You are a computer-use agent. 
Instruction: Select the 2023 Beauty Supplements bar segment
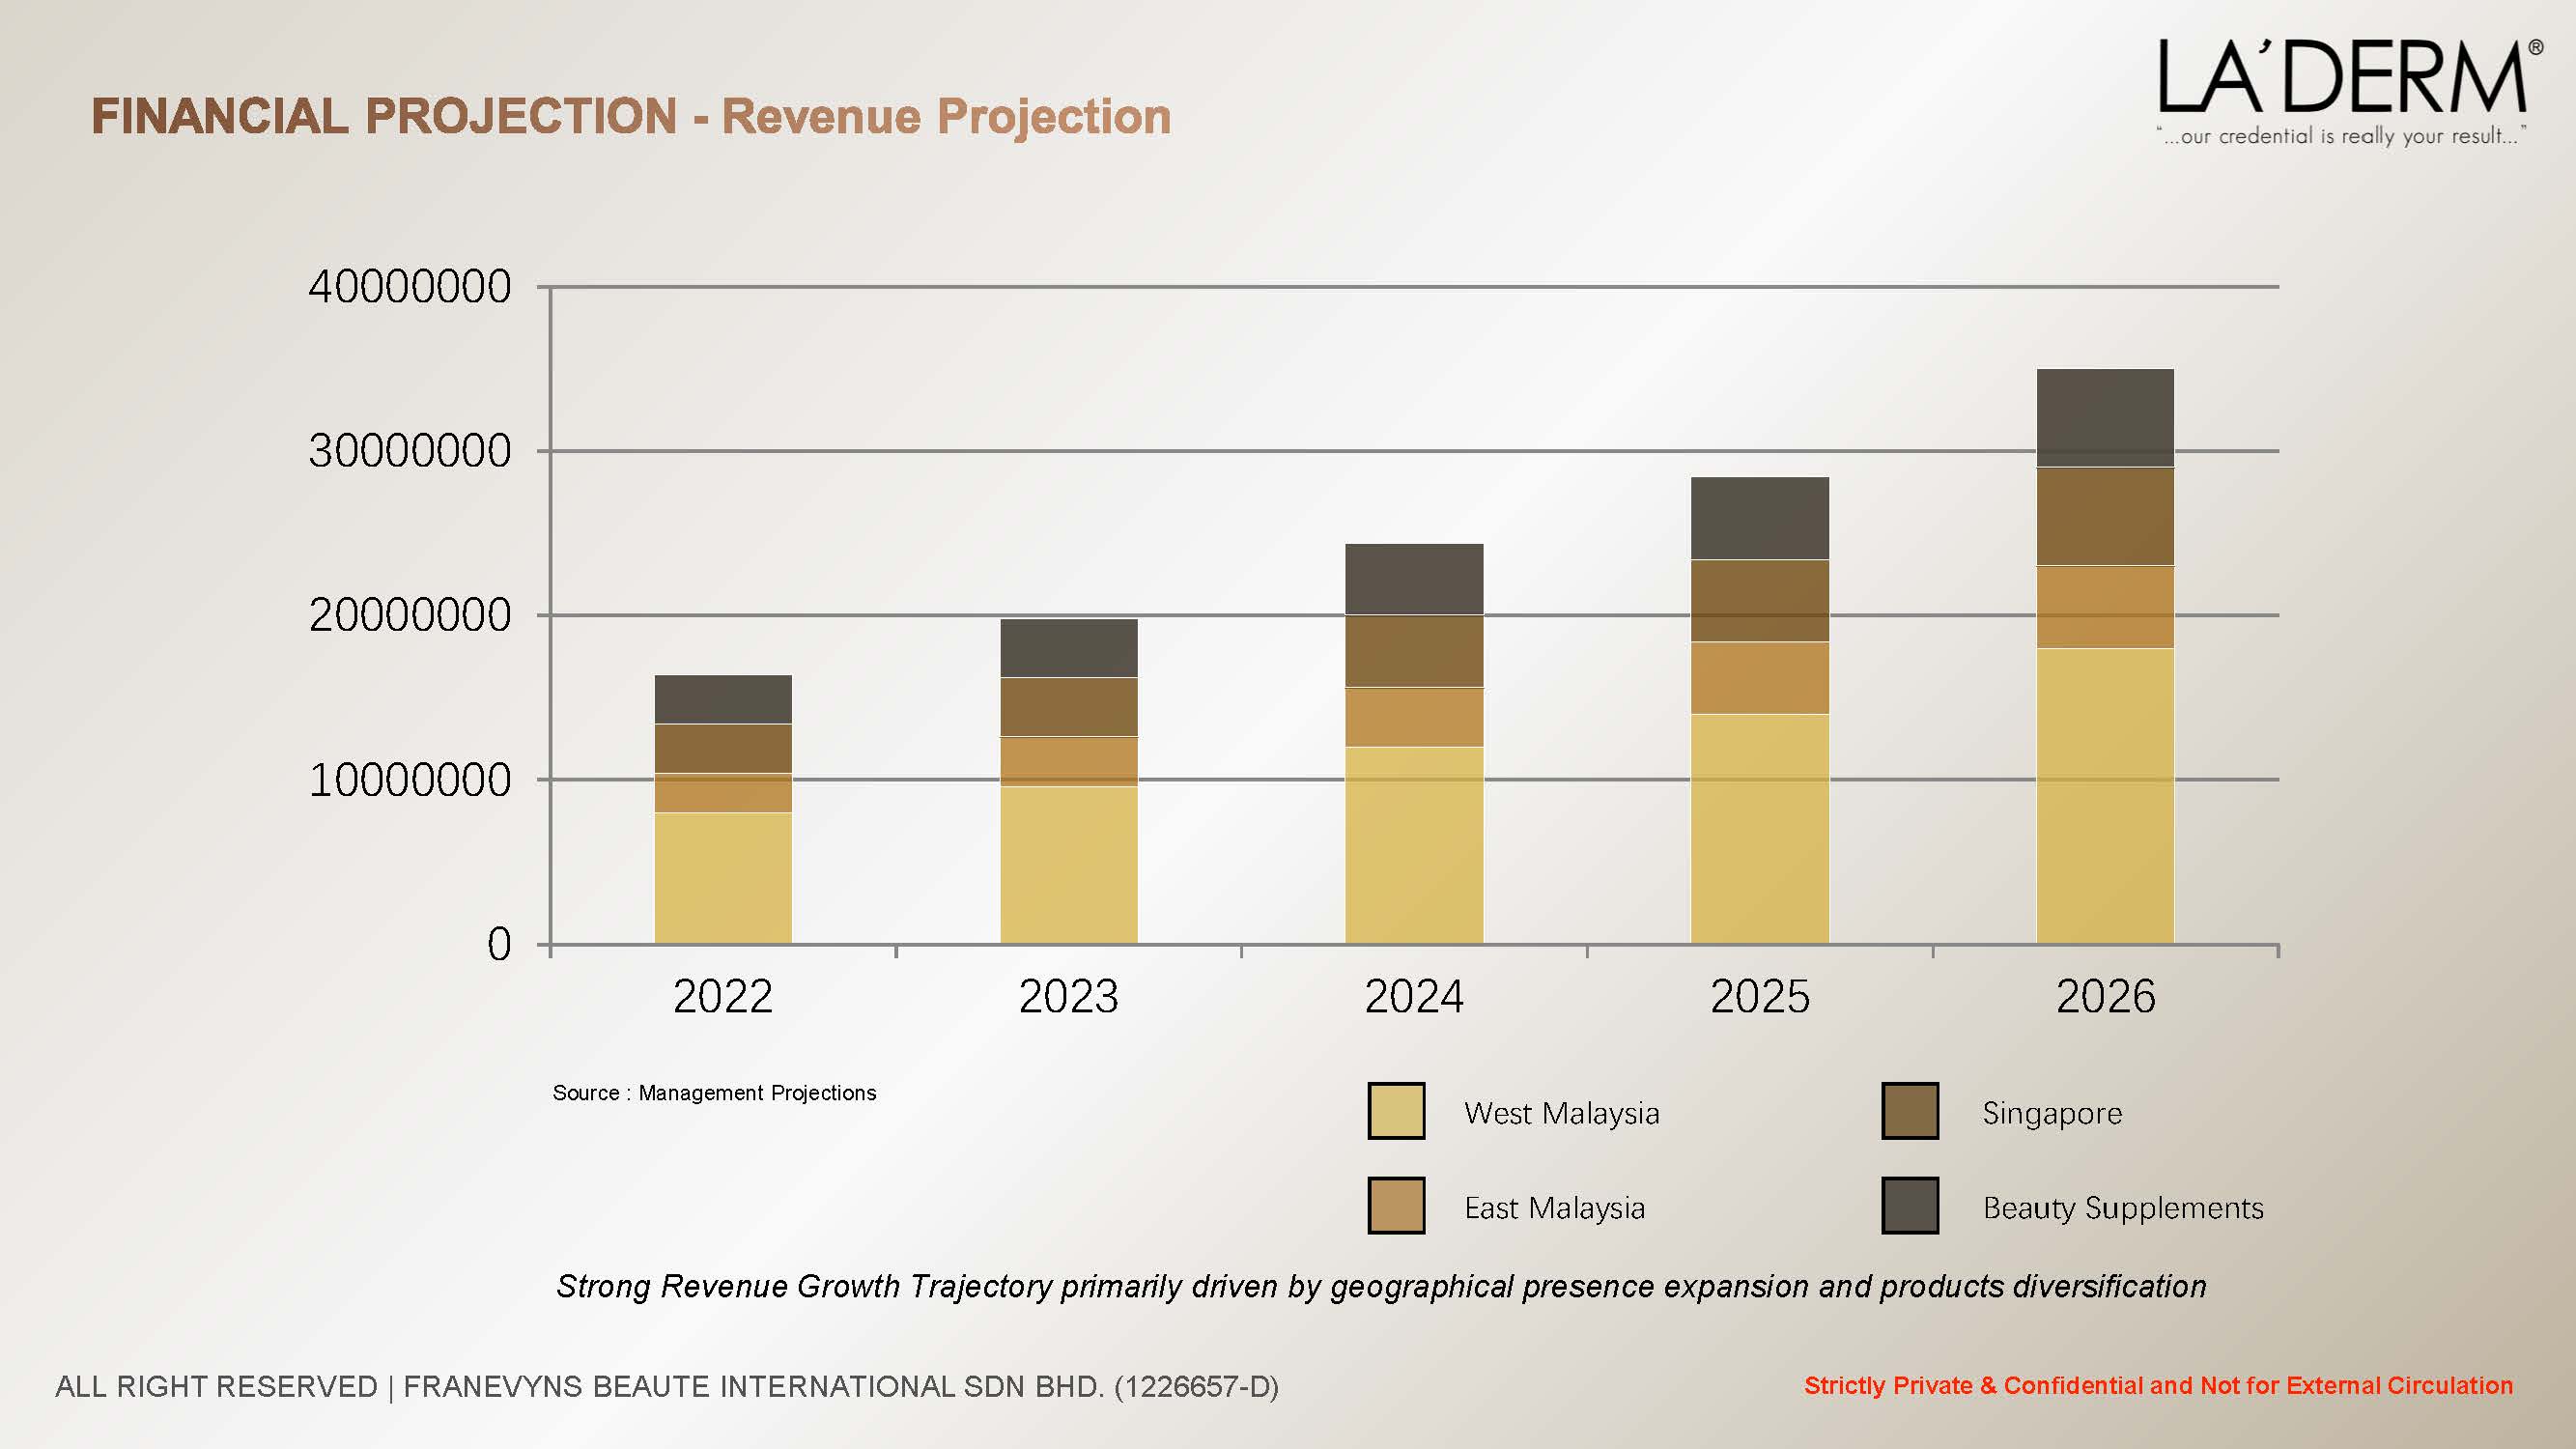pyautogui.click(x=1068, y=648)
